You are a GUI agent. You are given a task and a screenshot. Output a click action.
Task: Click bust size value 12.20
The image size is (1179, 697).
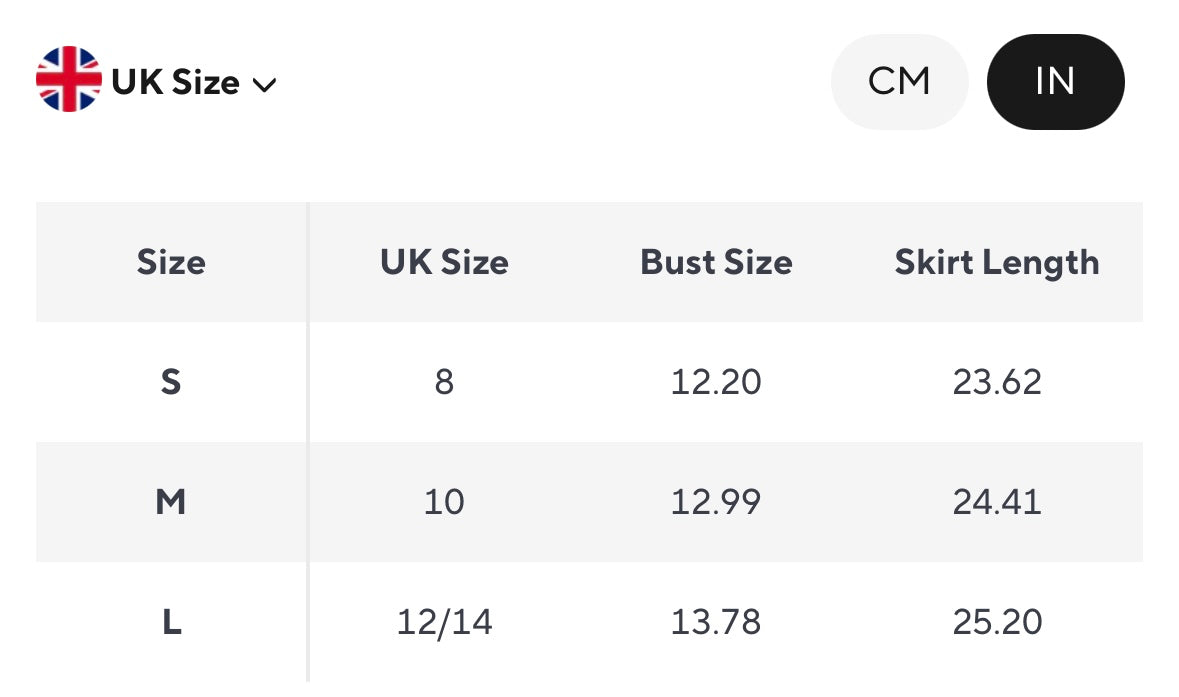[x=716, y=382]
